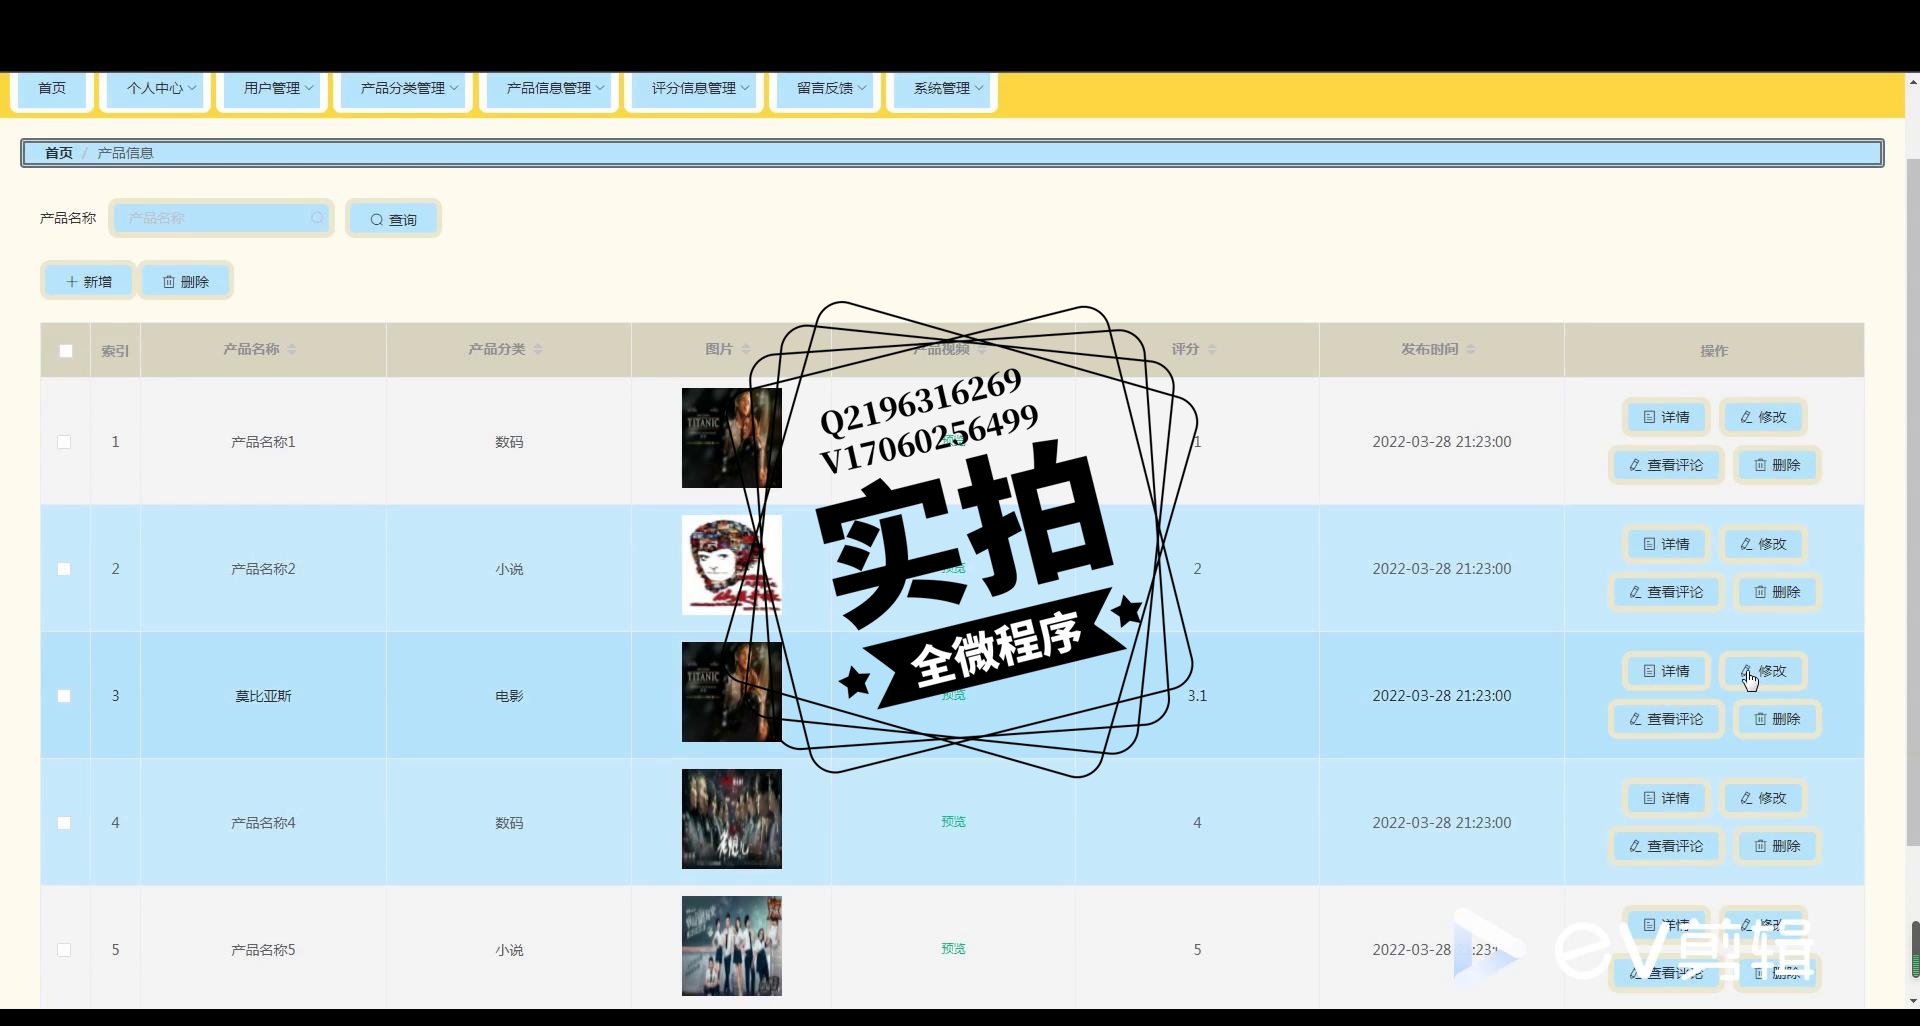This screenshot has height=1026, width=1920.
Task: Select the 莫比亚斯 product name cell
Action: [263, 696]
